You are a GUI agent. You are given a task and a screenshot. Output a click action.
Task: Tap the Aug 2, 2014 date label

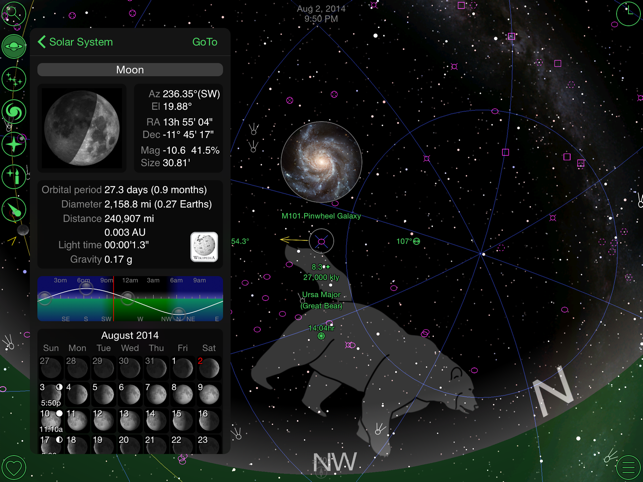[x=321, y=9]
